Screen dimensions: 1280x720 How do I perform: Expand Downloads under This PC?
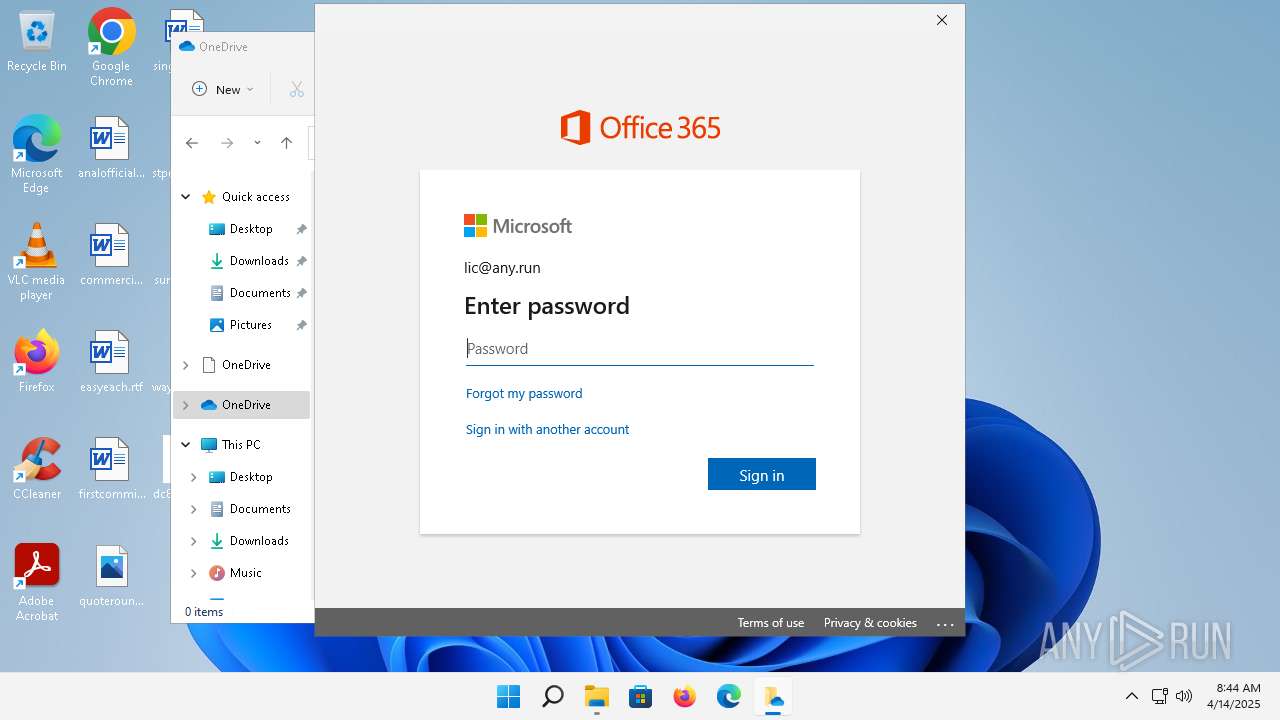[194, 541]
